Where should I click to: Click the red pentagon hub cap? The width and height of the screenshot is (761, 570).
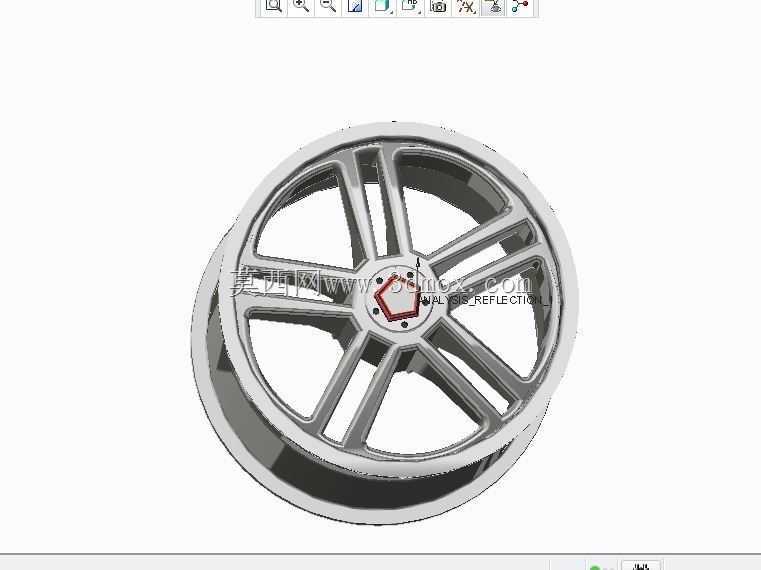tap(397, 299)
